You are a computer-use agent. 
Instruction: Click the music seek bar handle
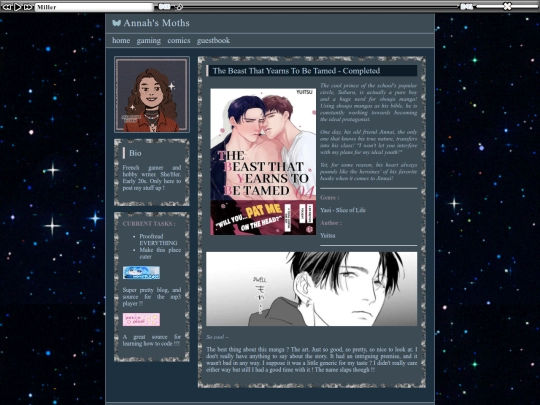pos(179,7)
